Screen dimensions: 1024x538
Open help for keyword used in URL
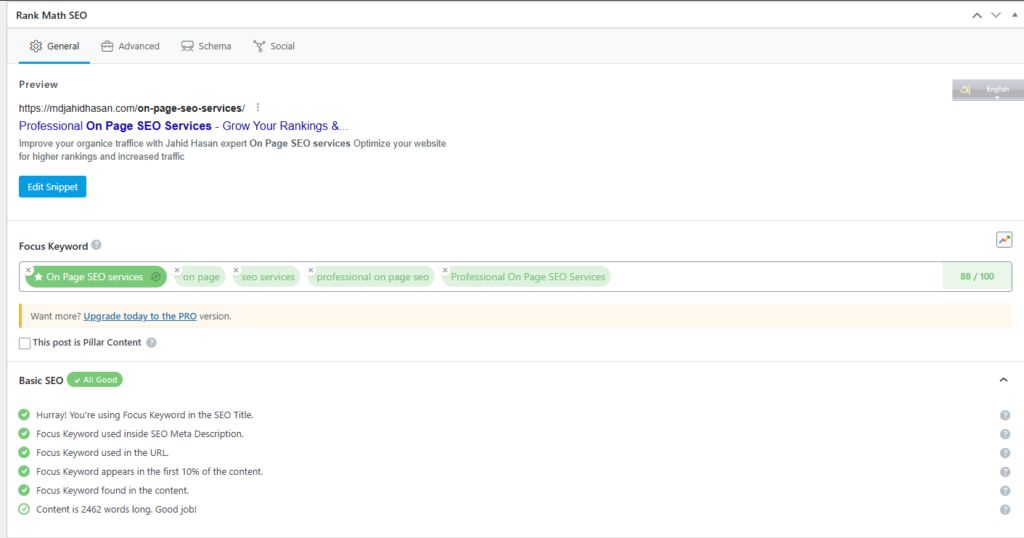[1005, 453]
